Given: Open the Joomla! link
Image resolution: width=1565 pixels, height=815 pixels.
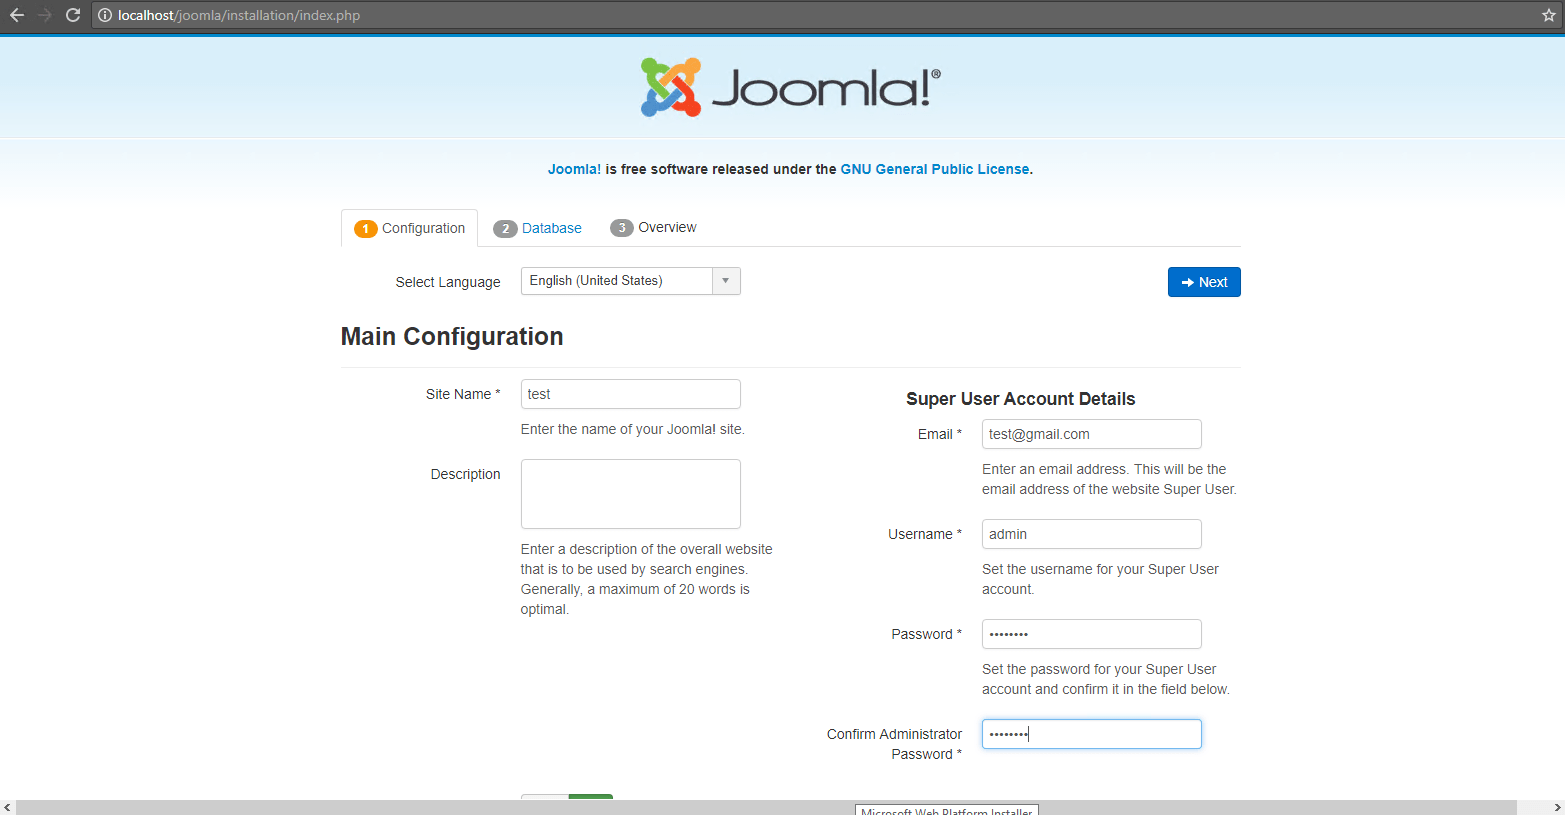Looking at the screenshot, I should click(574, 169).
